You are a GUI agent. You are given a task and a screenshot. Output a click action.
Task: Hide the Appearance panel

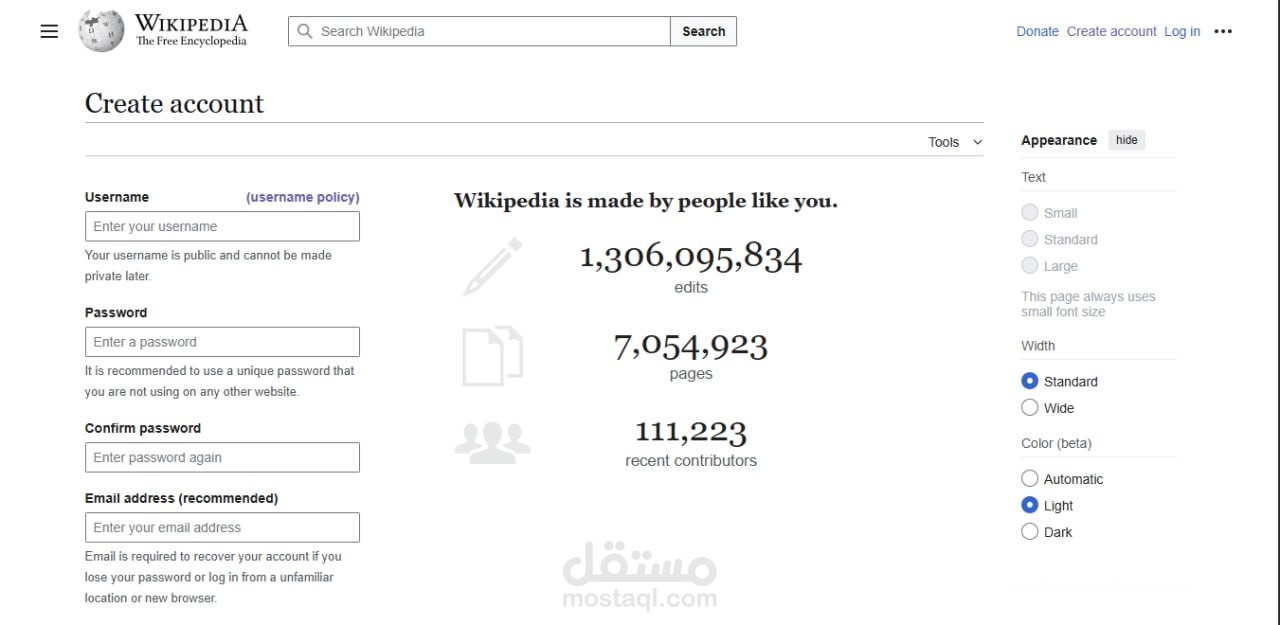(1127, 140)
